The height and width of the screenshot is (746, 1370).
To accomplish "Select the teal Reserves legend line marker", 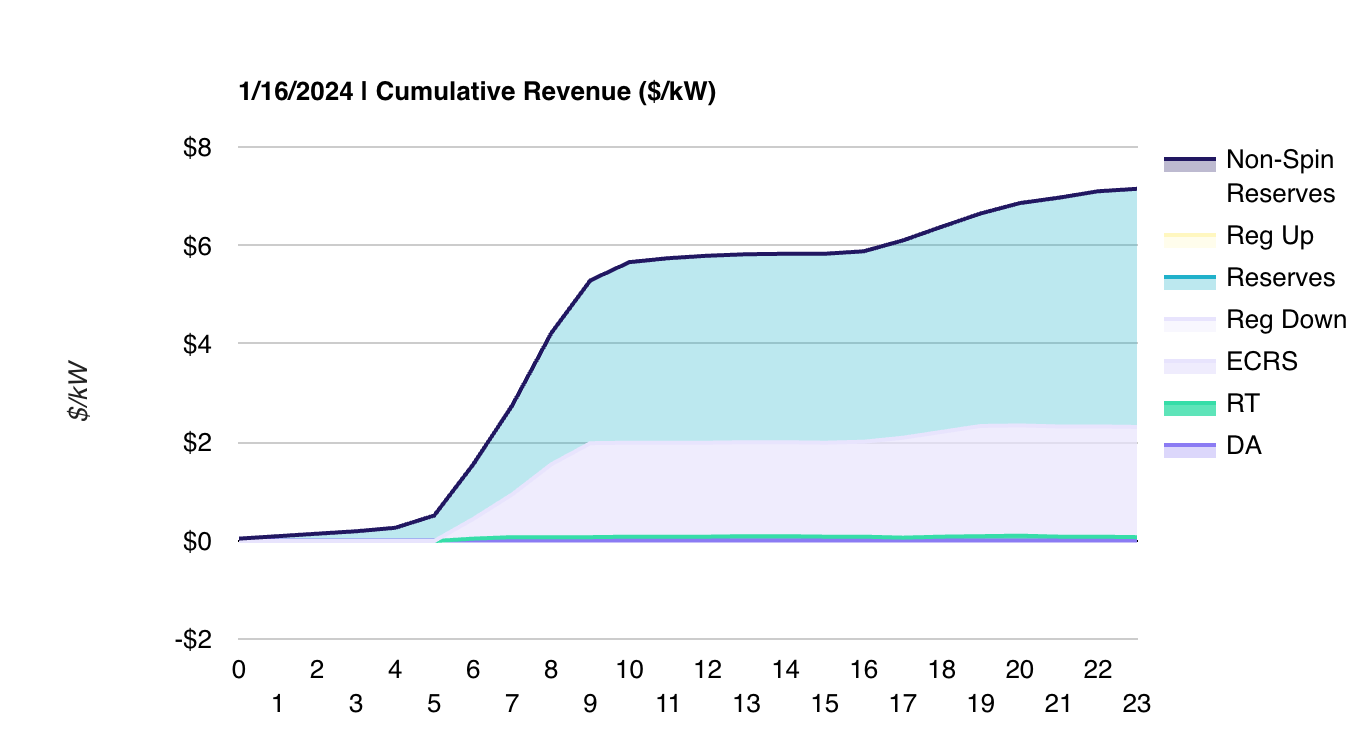I will coord(1189,279).
